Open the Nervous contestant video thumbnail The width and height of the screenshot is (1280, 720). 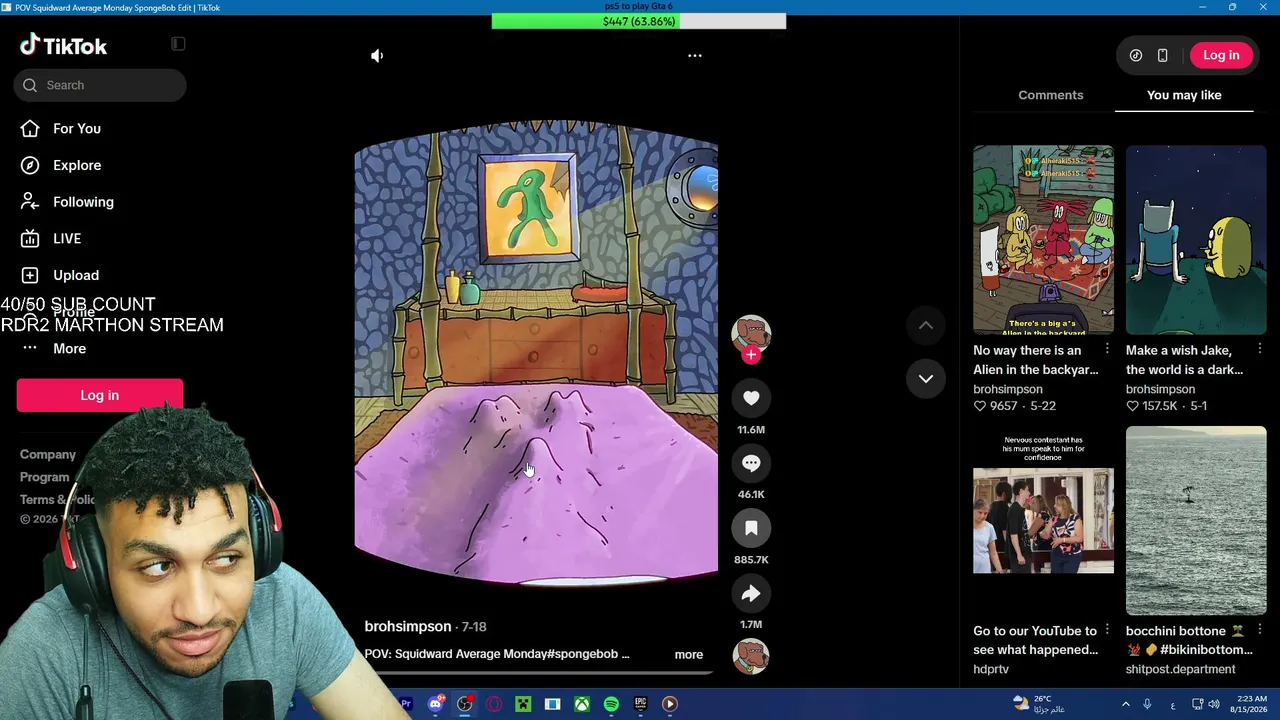1043,520
